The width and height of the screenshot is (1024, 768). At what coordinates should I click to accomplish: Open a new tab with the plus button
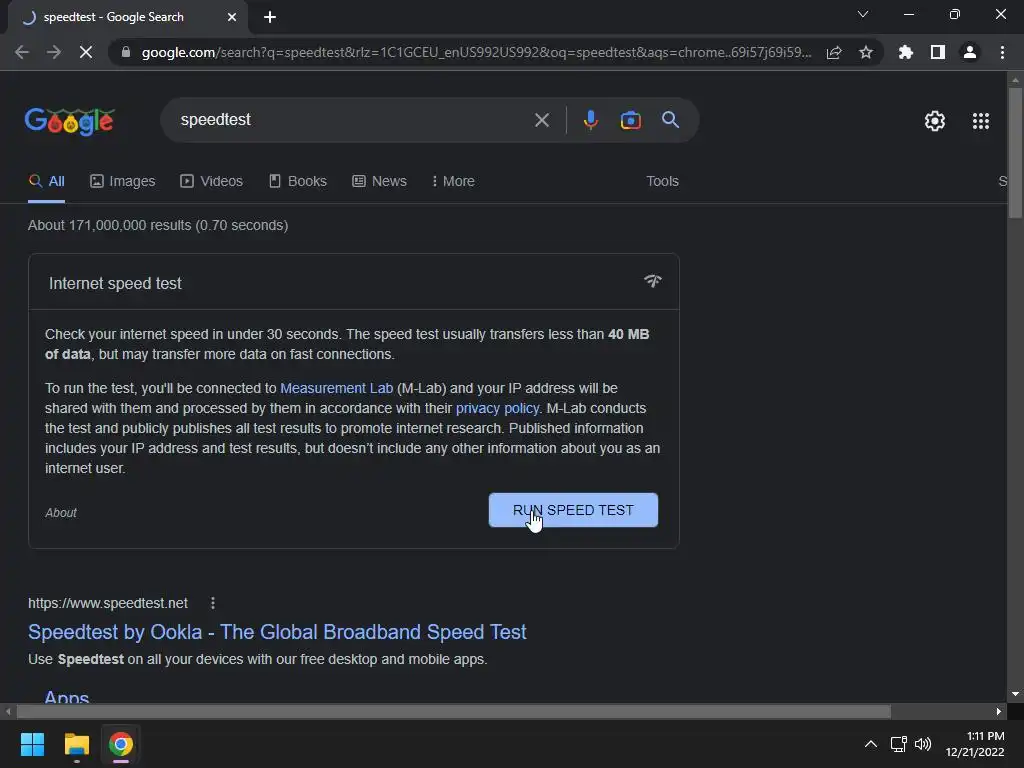pyautogui.click(x=270, y=17)
